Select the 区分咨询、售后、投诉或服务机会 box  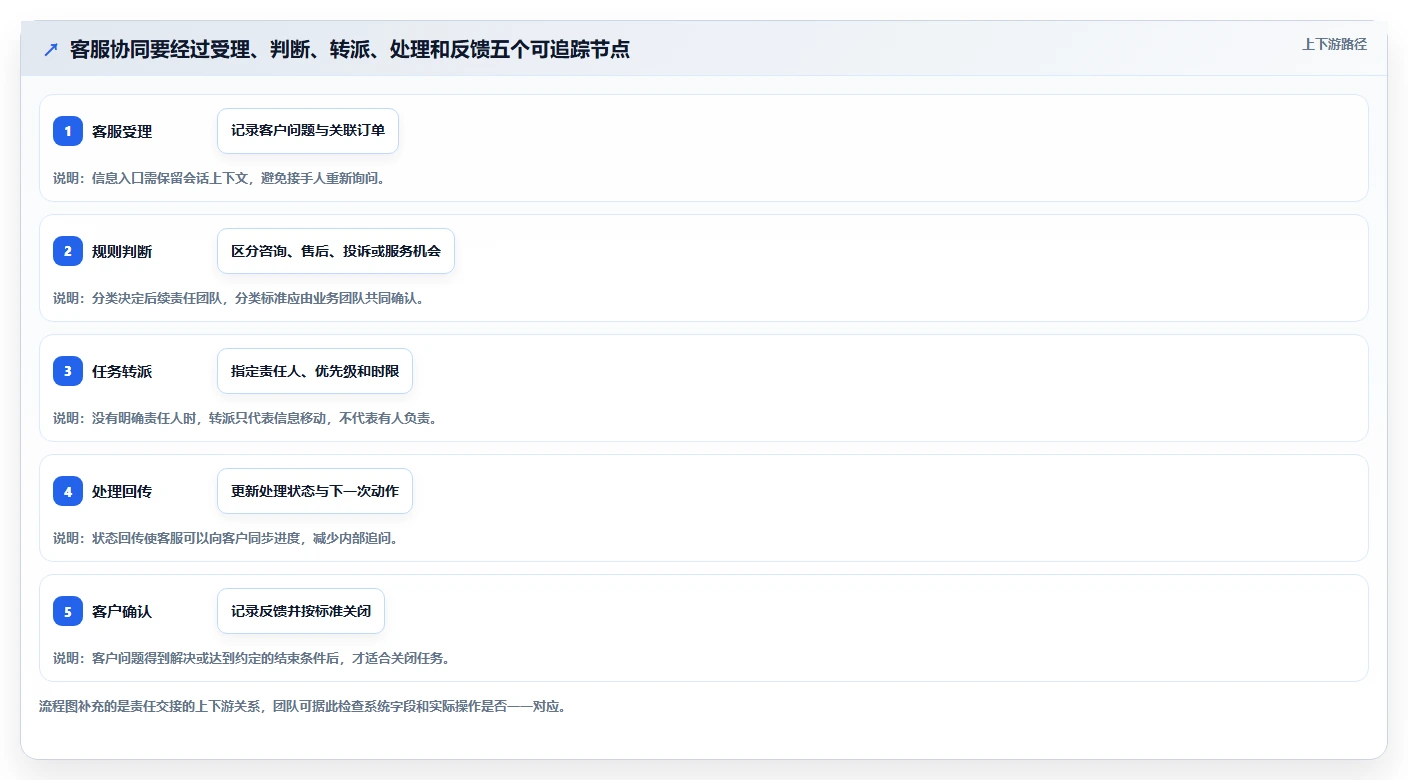tap(336, 251)
